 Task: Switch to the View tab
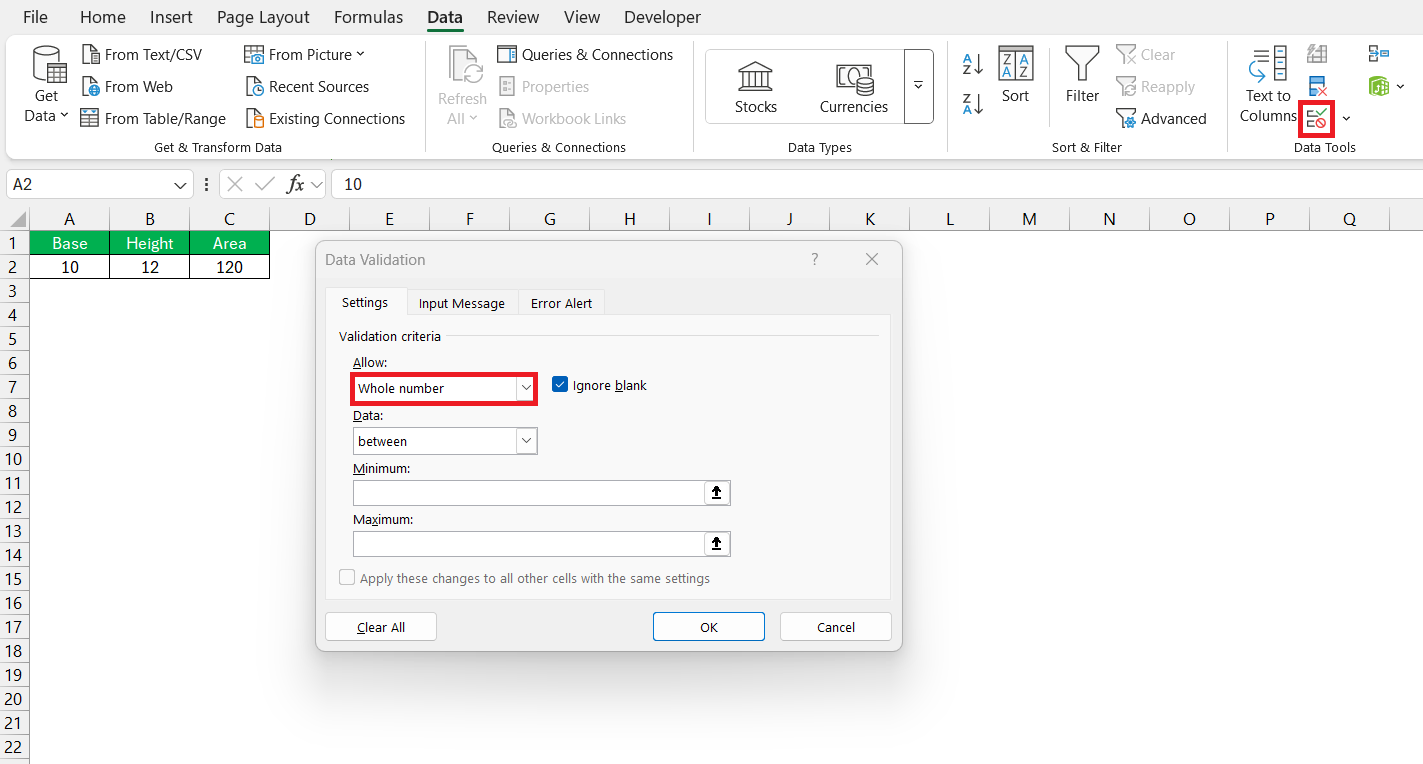pos(582,17)
